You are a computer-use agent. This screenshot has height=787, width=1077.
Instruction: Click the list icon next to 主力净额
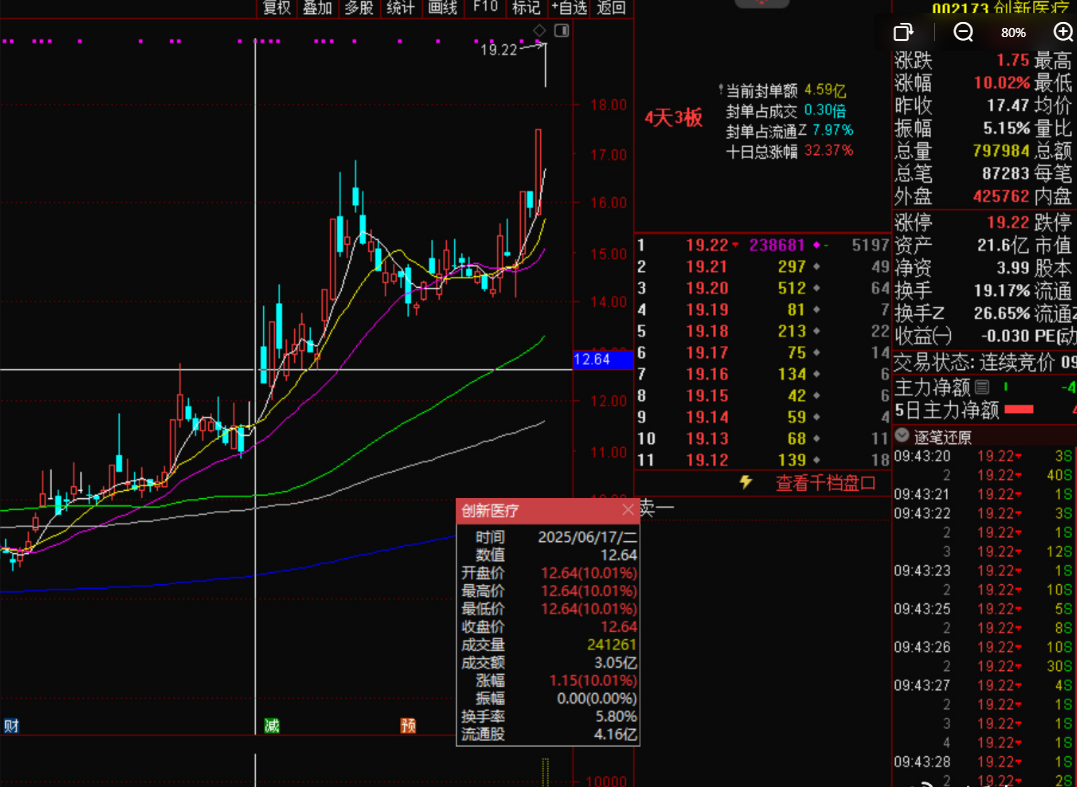pyautogui.click(x=982, y=387)
